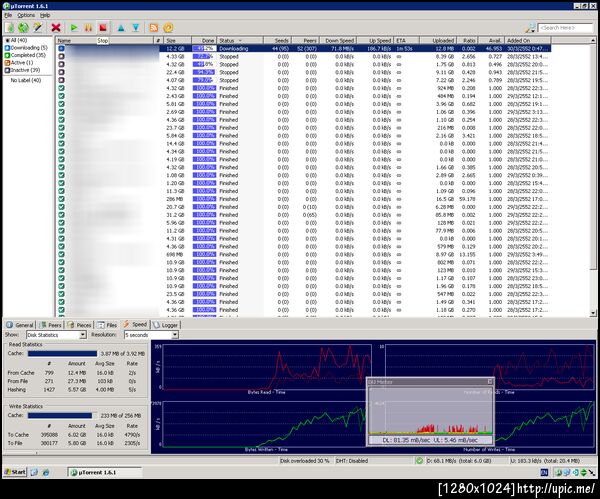Open the Help menu

click(45, 15)
